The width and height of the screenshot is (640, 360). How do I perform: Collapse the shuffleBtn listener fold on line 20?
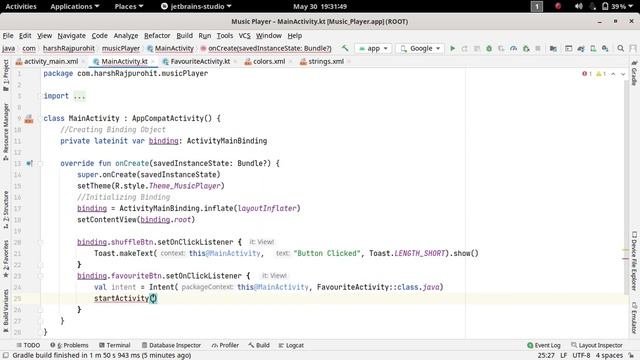click(40, 242)
